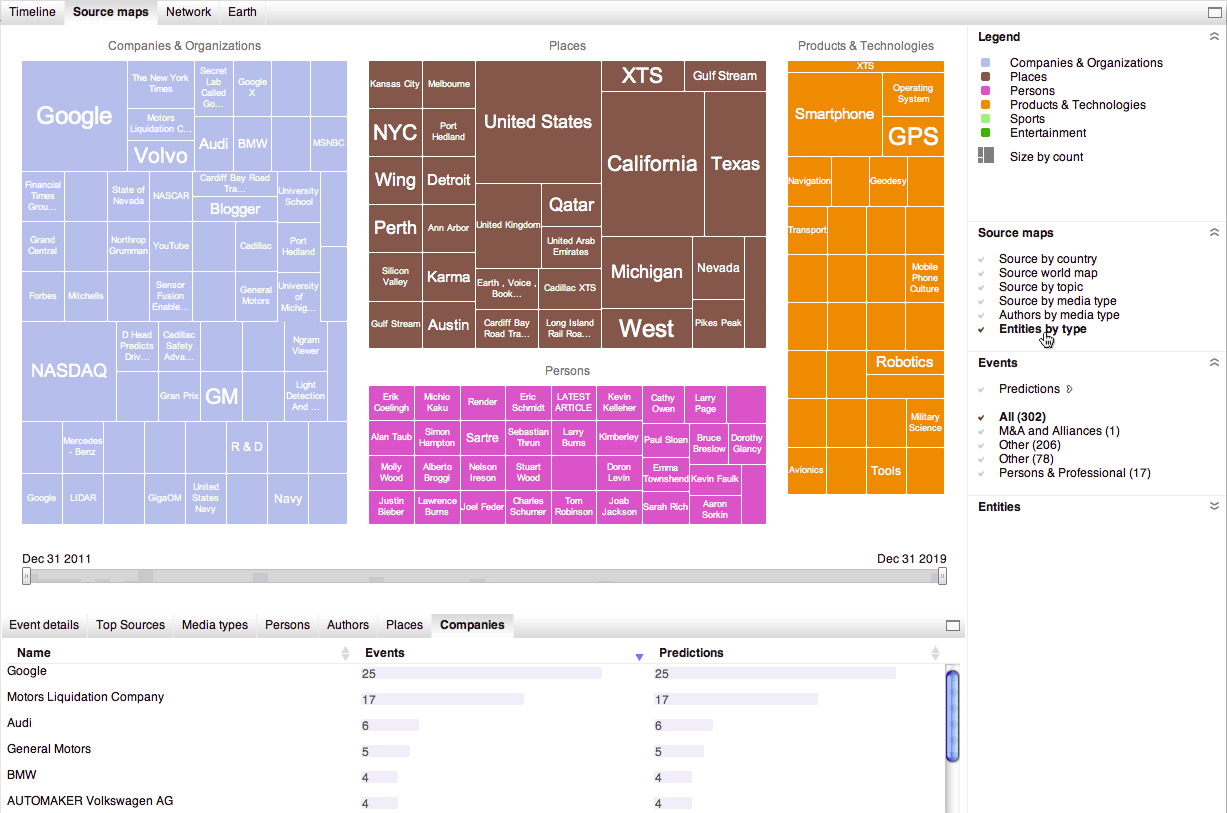Screen dimensions: 1227x813
Task: Switch to the Network tab
Action: [188, 12]
